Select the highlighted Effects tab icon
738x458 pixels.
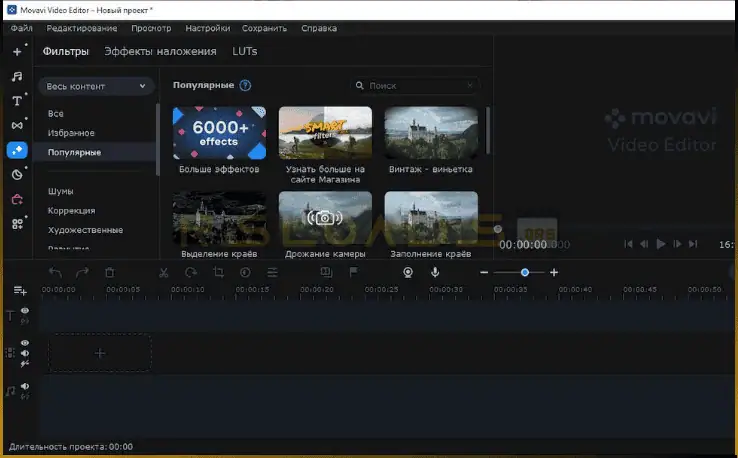pyautogui.click(x=17, y=150)
